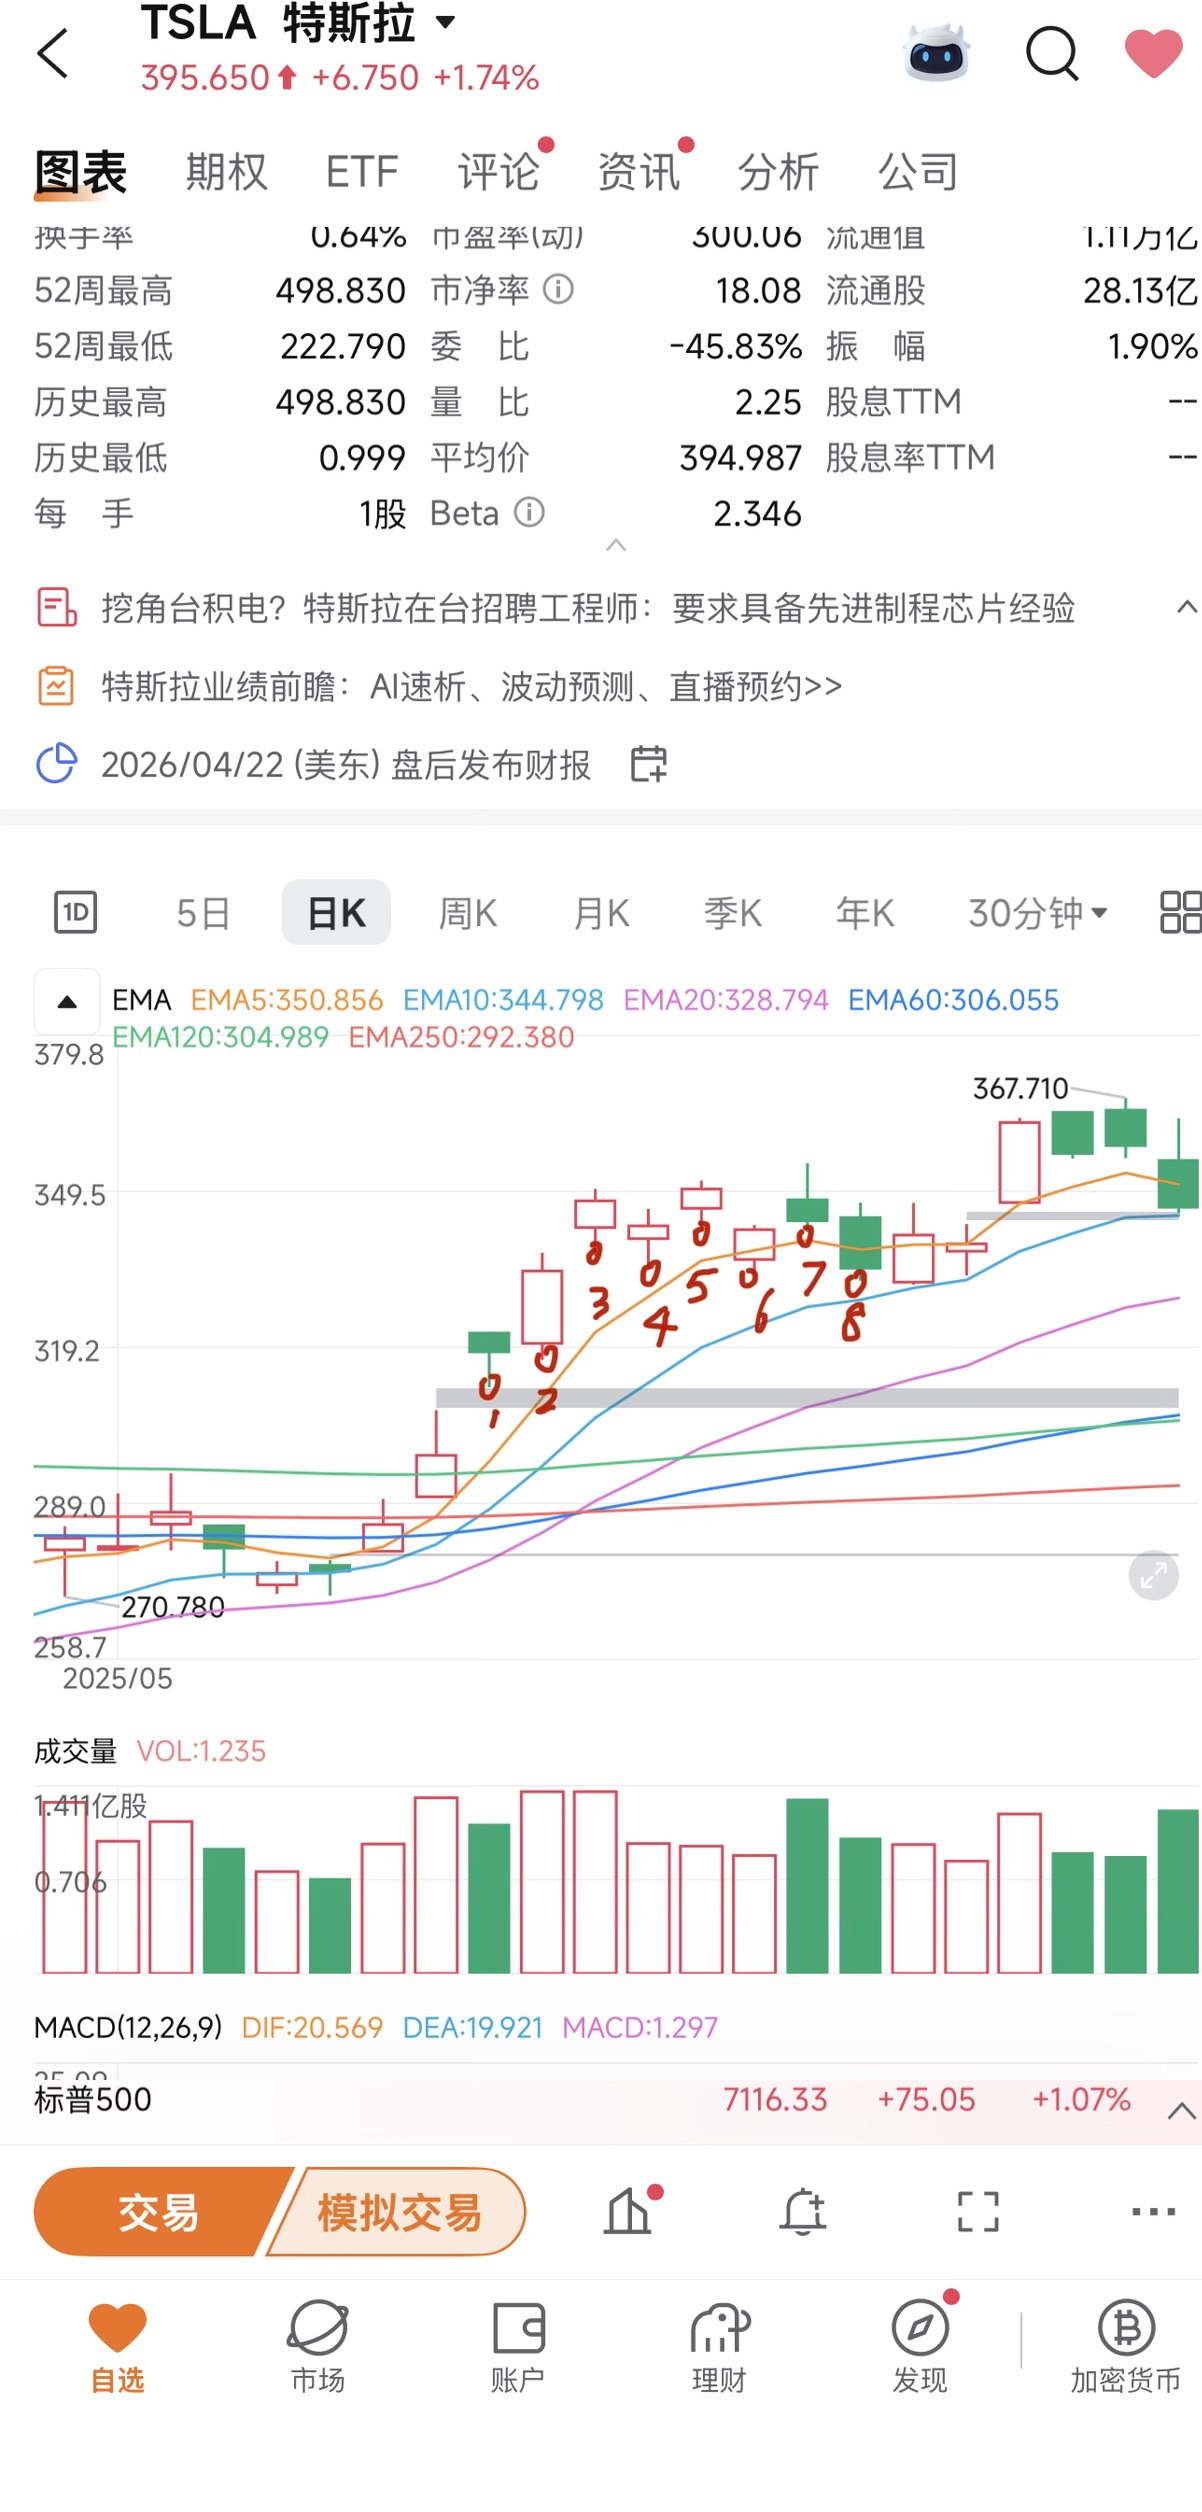Screen dimensions: 1202x2512
Task: Open the 30分钟 interval dropdown
Action: click(x=1037, y=913)
